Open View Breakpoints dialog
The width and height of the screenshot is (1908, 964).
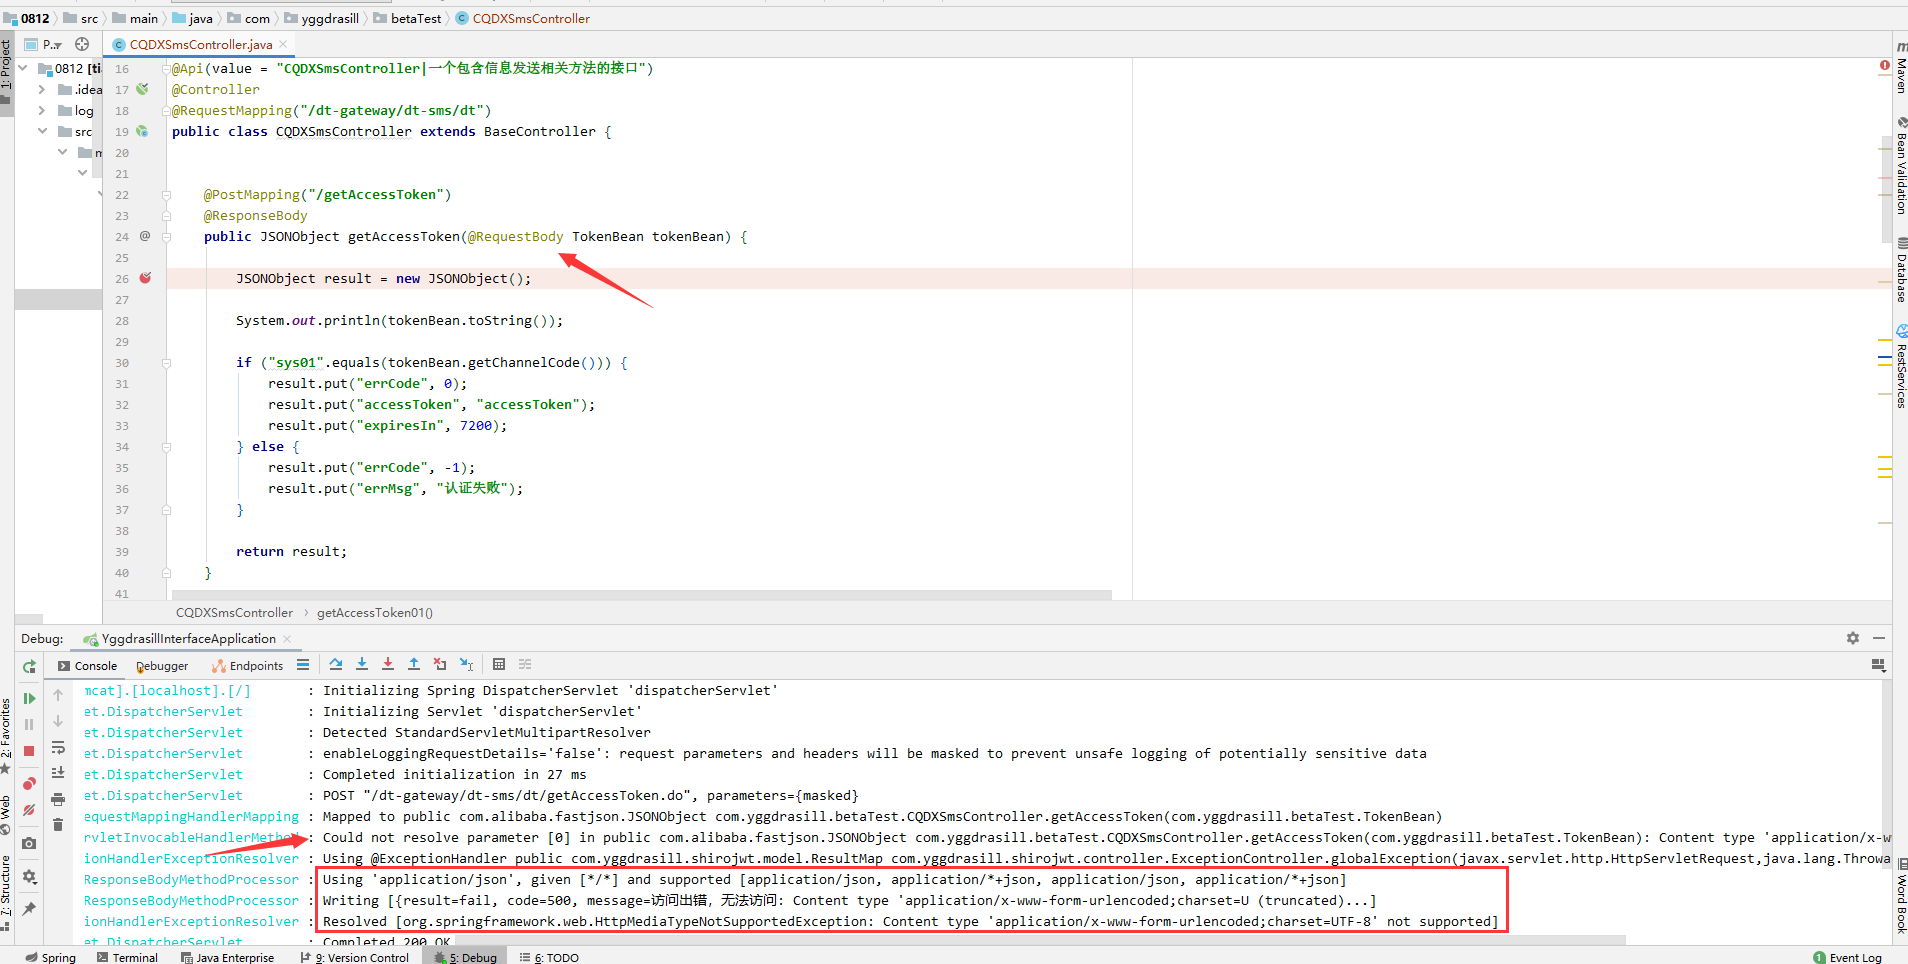29,783
